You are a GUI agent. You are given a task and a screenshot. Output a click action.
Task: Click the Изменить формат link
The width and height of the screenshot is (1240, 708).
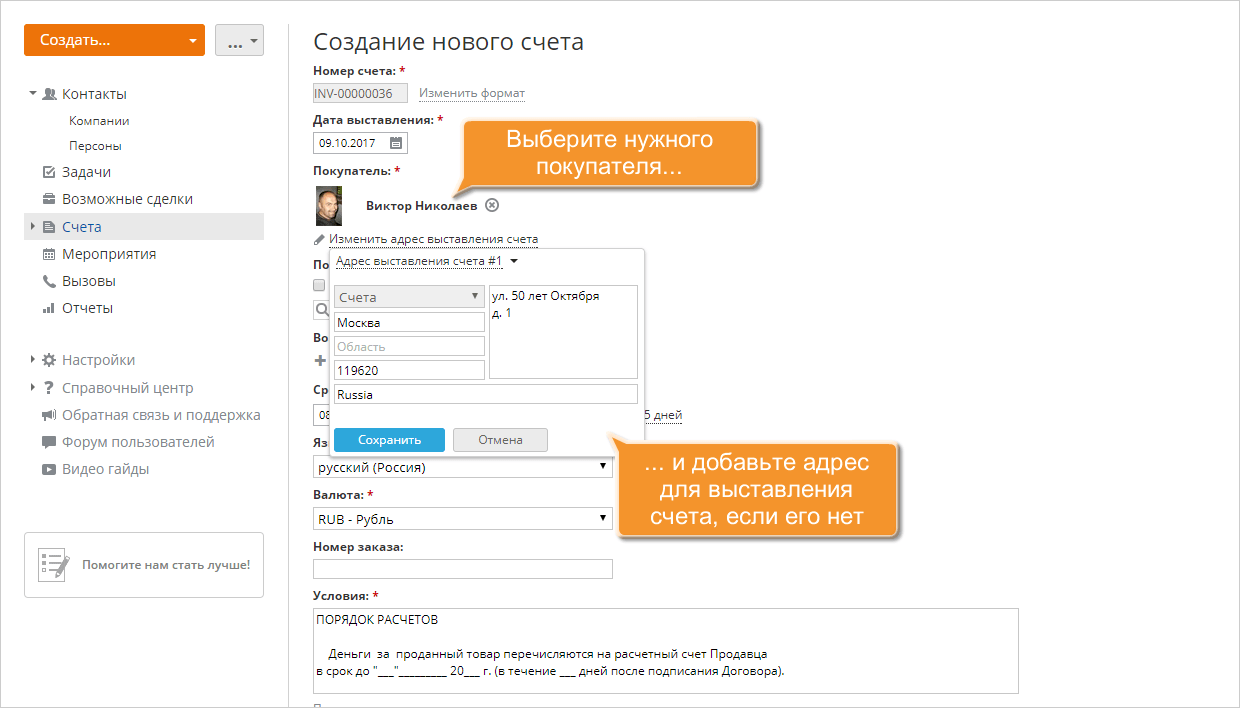pyautogui.click(x=471, y=93)
